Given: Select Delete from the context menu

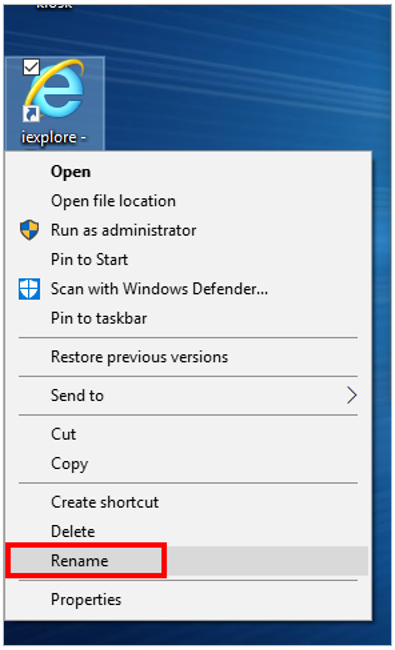Looking at the screenshot, I should pyautogui.click(x=73, y=531).
